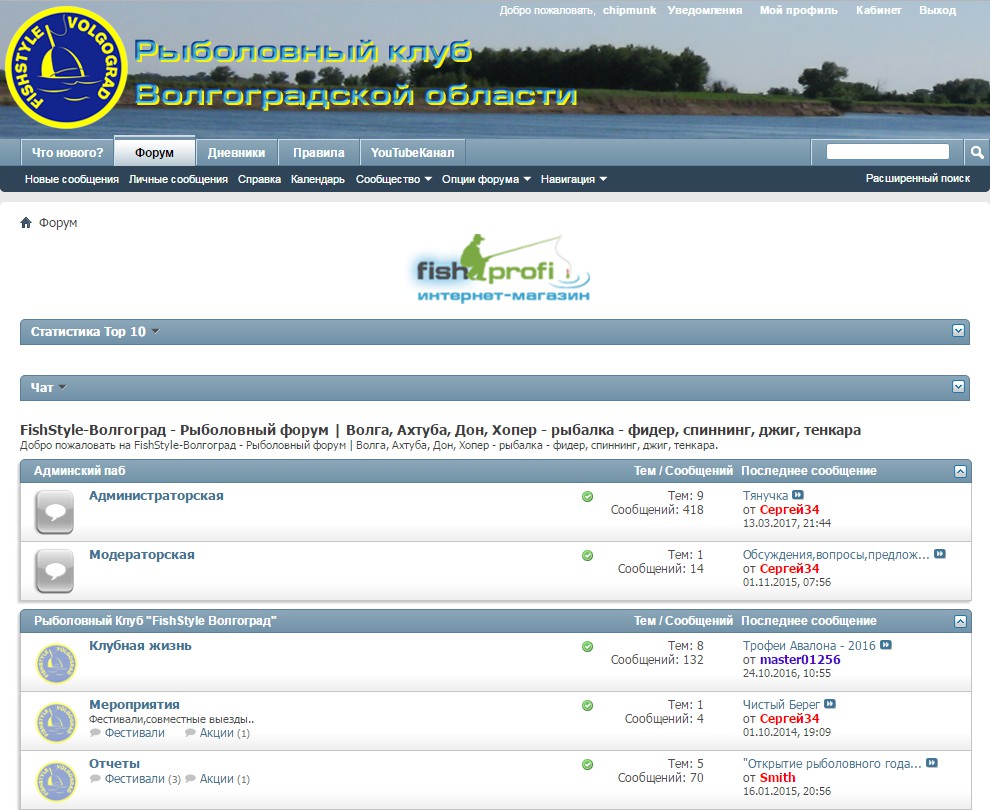Click the FishStyle Volgograd round logo
Image resolution: width=990 pixels, height=810 pixels.
pyautogui.click(x=66, y=68)
